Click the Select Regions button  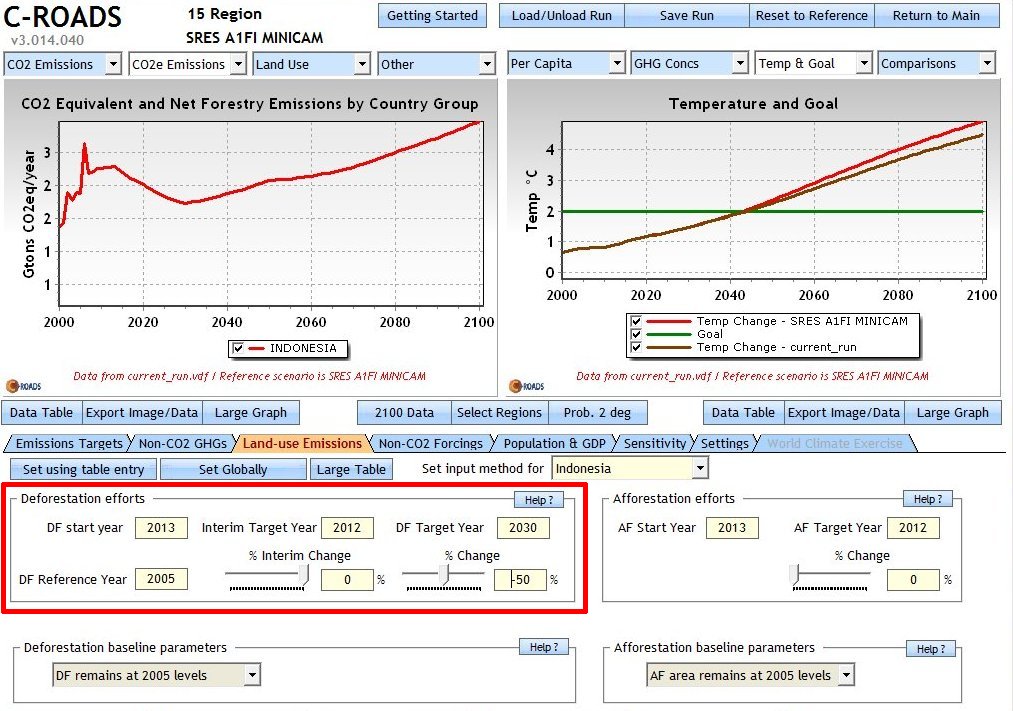coord(499,413)
